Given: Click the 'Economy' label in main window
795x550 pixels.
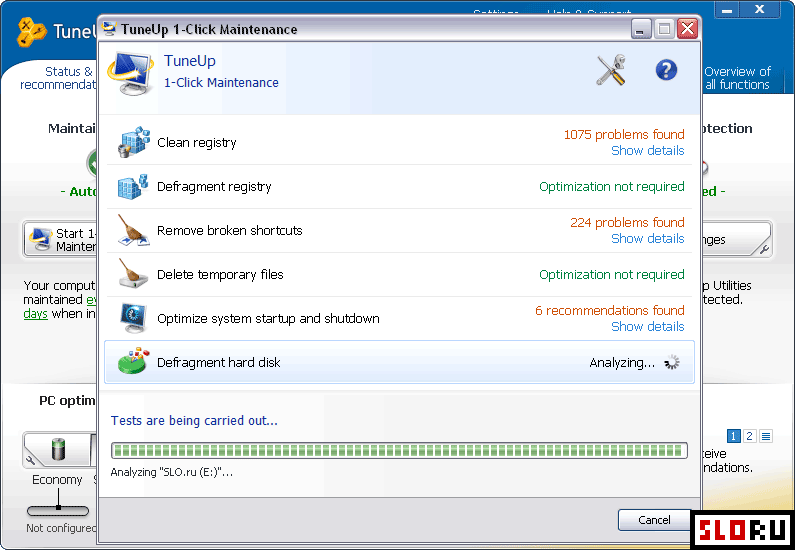Looking at the screenshot, I should (57, 480).
